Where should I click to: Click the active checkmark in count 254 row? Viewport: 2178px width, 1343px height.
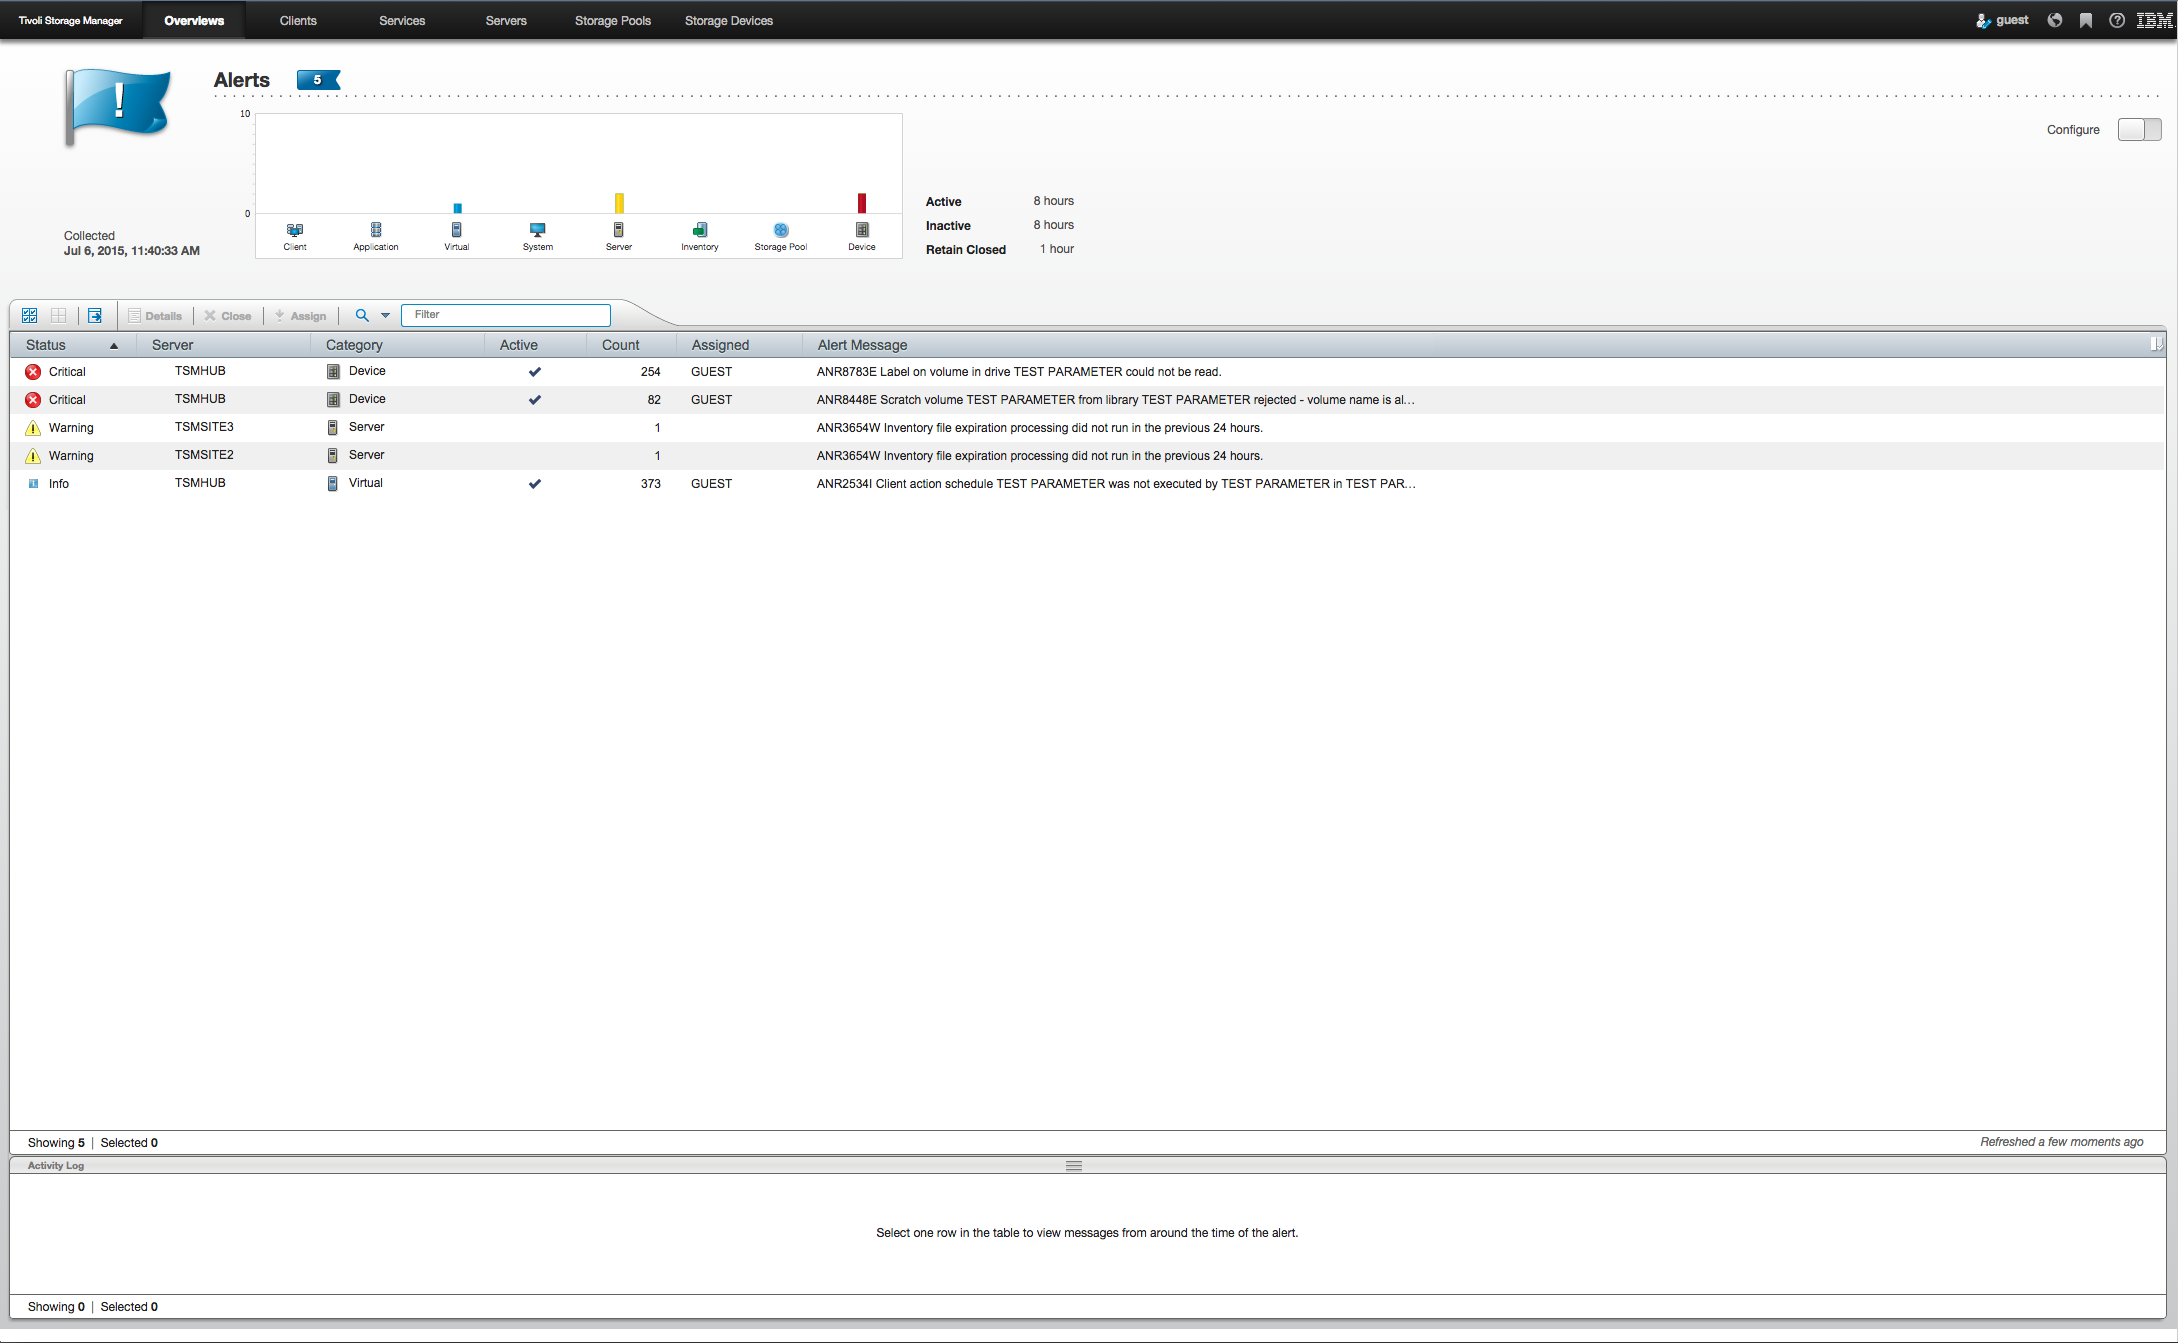pyautogui.click(x=535, y=372)
